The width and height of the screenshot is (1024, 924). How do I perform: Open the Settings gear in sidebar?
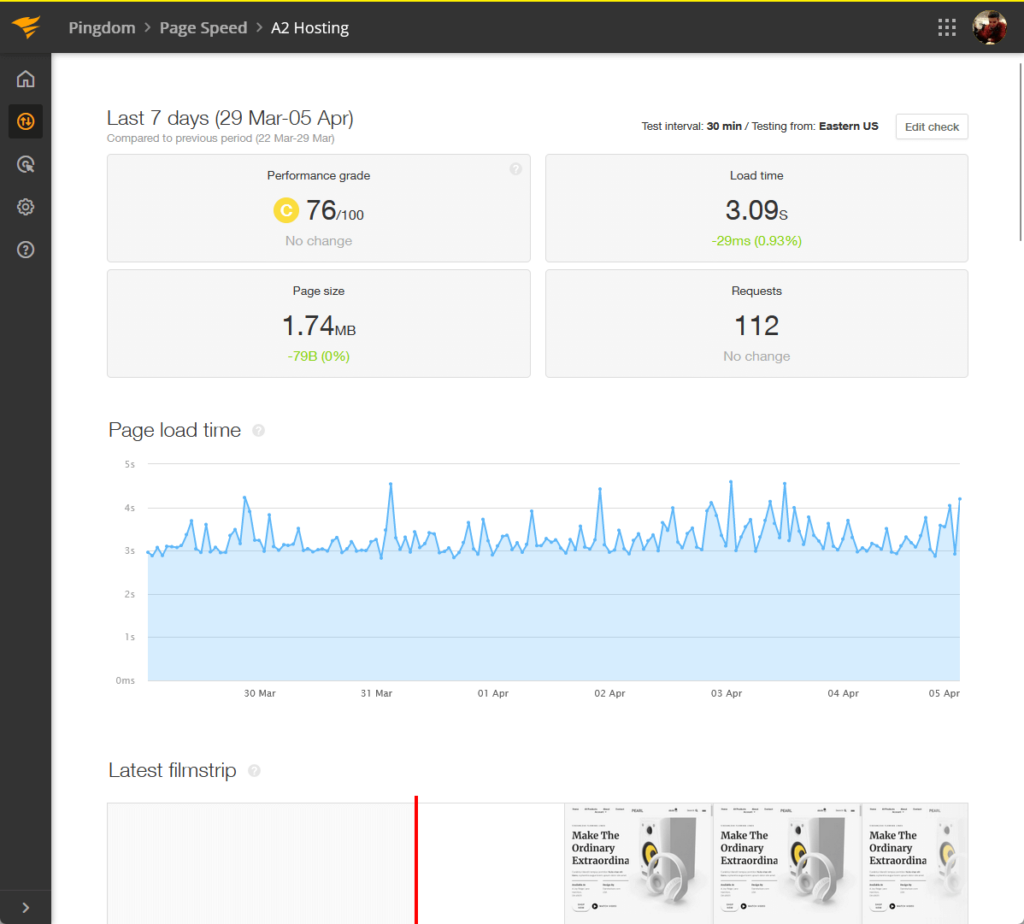[25, 207]
